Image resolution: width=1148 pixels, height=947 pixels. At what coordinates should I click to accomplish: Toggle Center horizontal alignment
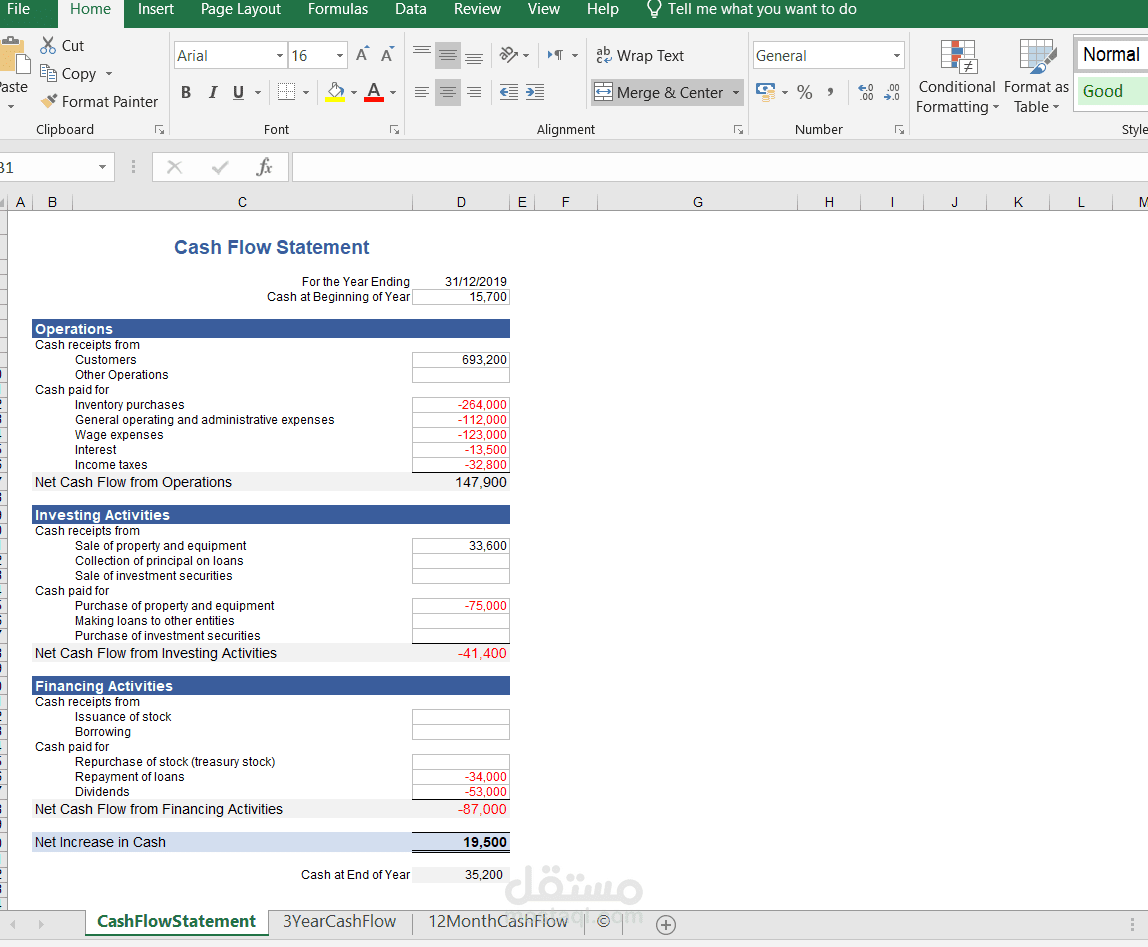(x=448, y=92)
